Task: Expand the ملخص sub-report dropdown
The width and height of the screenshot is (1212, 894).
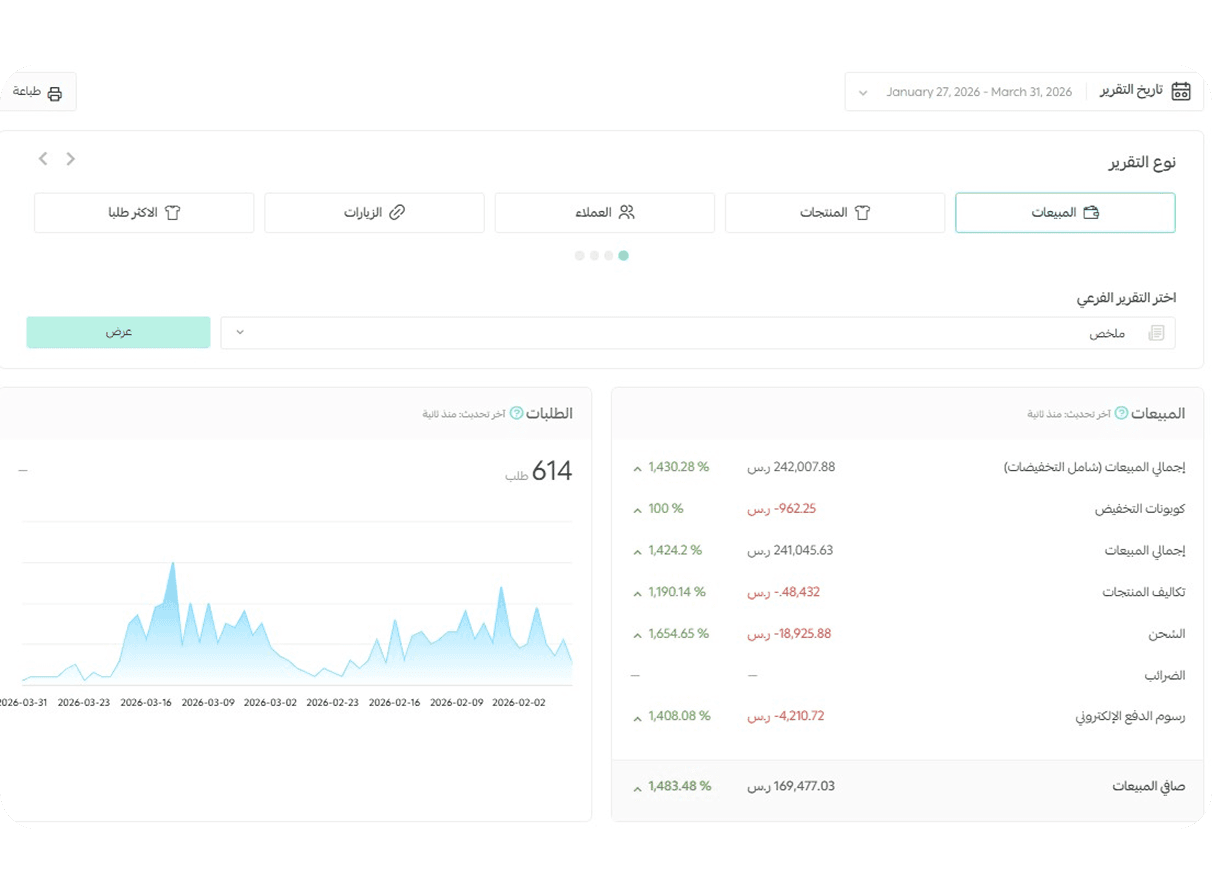Action: [x=698, y=333]
